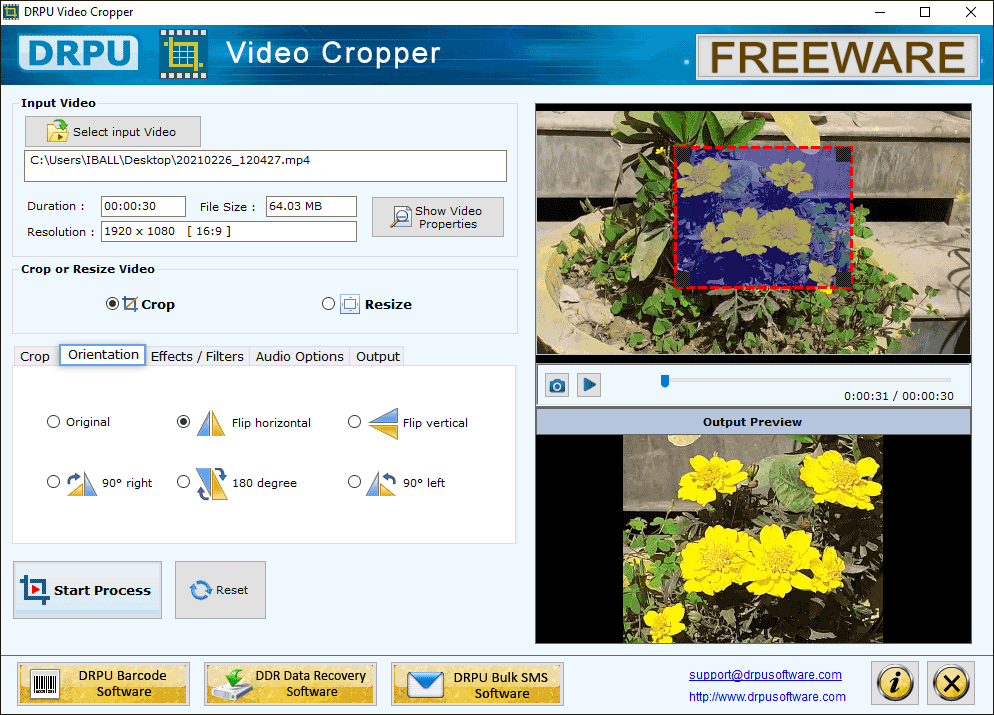The width and height of the screenshot is (994, 715).
Task: Click the 0:00:31 / 00:00:30 time readout
Action: click(x=898, y=396)
